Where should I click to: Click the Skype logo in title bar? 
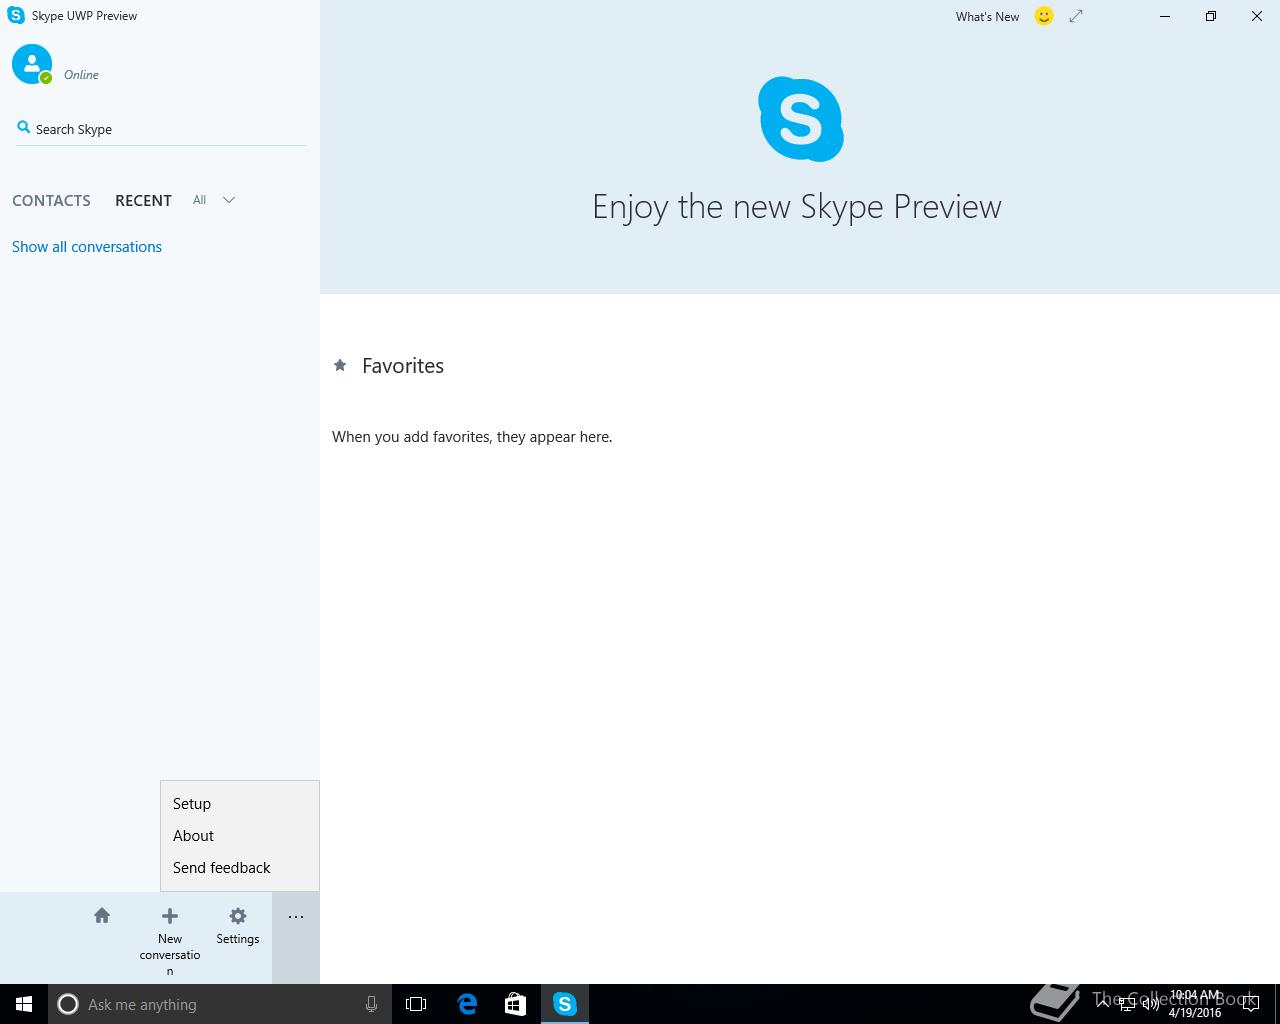(16, 16)
